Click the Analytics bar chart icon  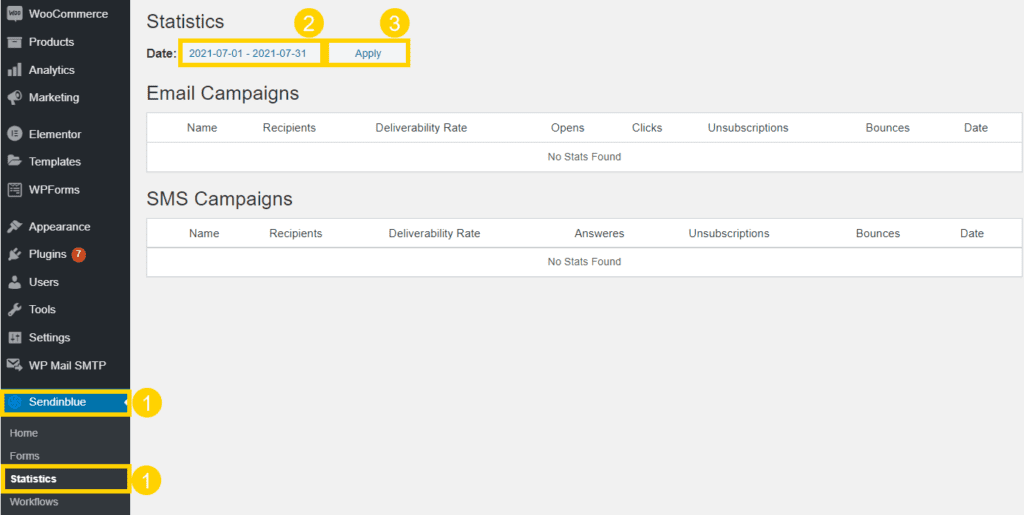tap(14, 70)
